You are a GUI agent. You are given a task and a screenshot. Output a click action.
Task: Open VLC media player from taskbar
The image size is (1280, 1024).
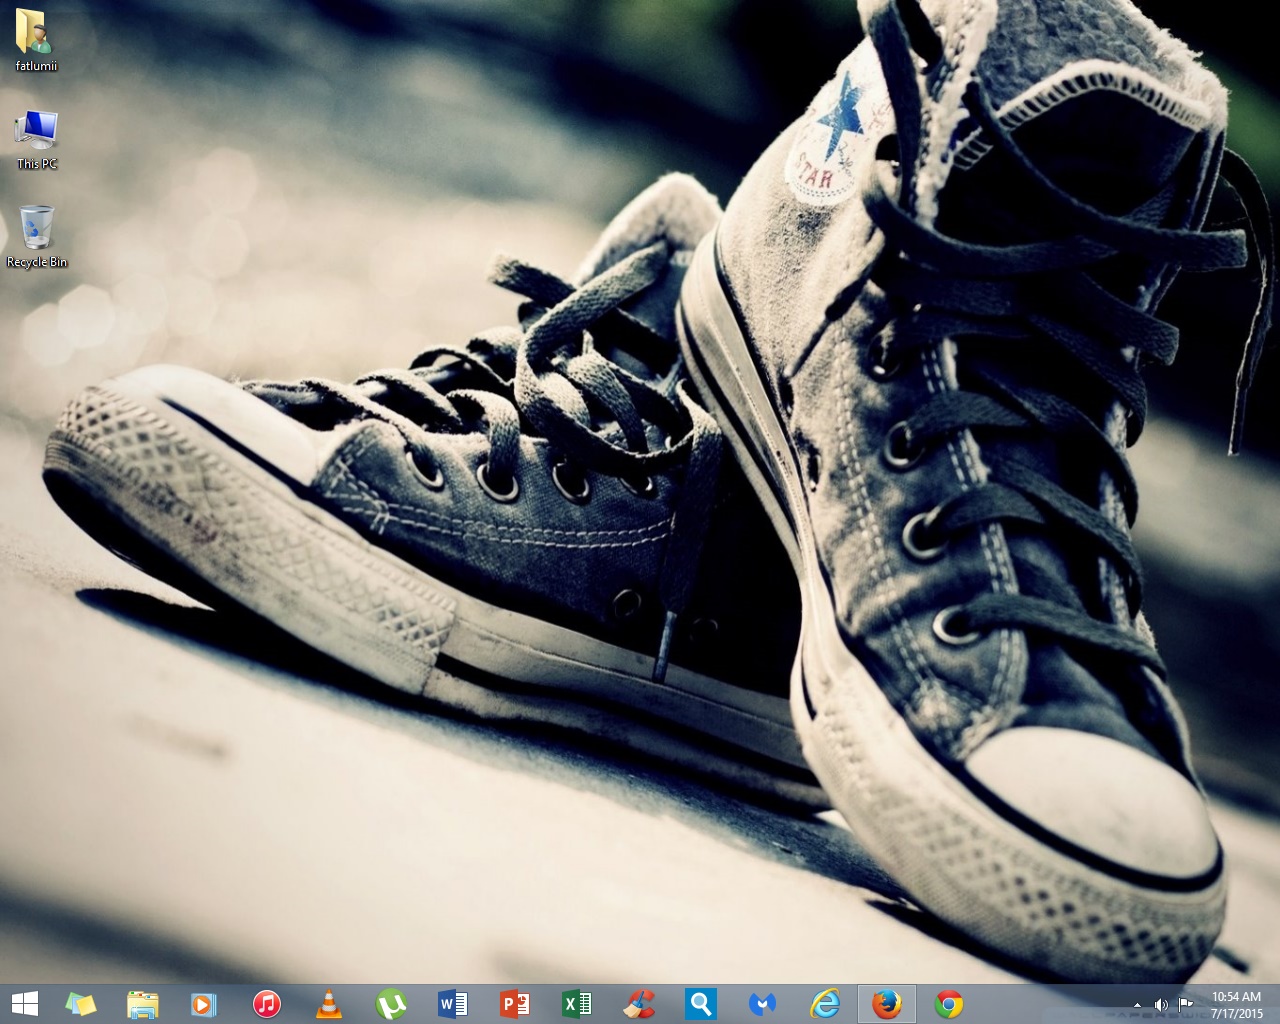coord(328,1003)
